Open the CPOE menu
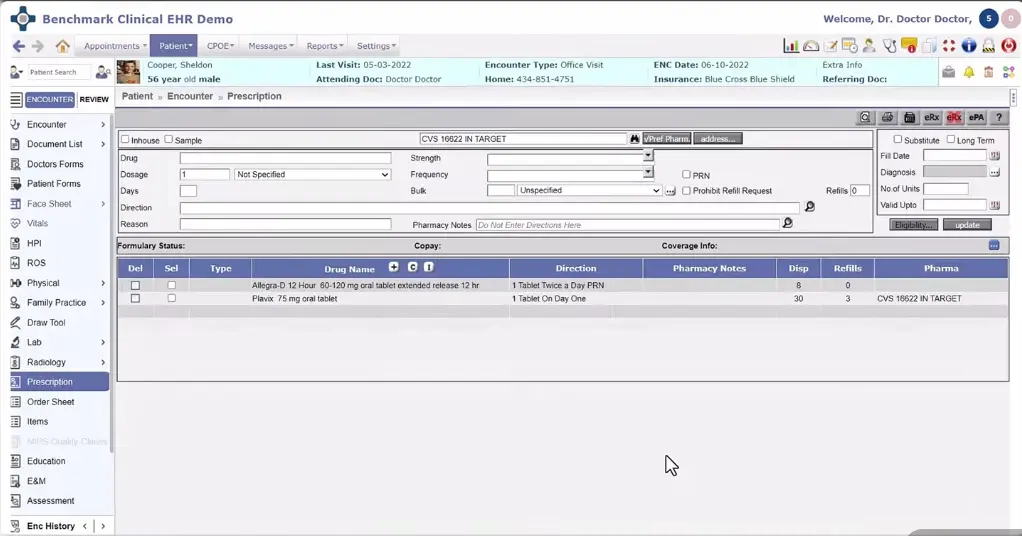 point(220,46)
